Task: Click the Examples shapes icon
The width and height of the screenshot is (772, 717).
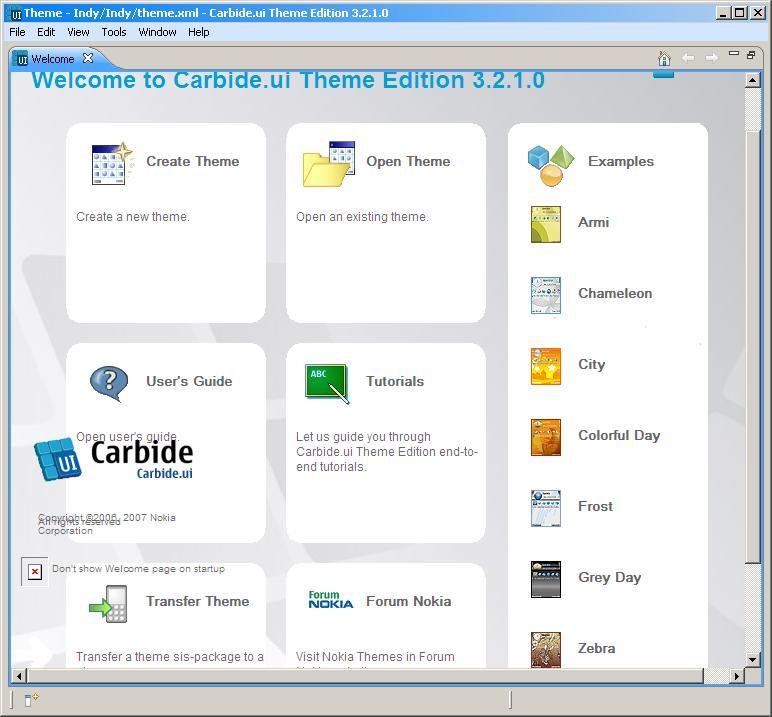Action: (x=551, y=165)
